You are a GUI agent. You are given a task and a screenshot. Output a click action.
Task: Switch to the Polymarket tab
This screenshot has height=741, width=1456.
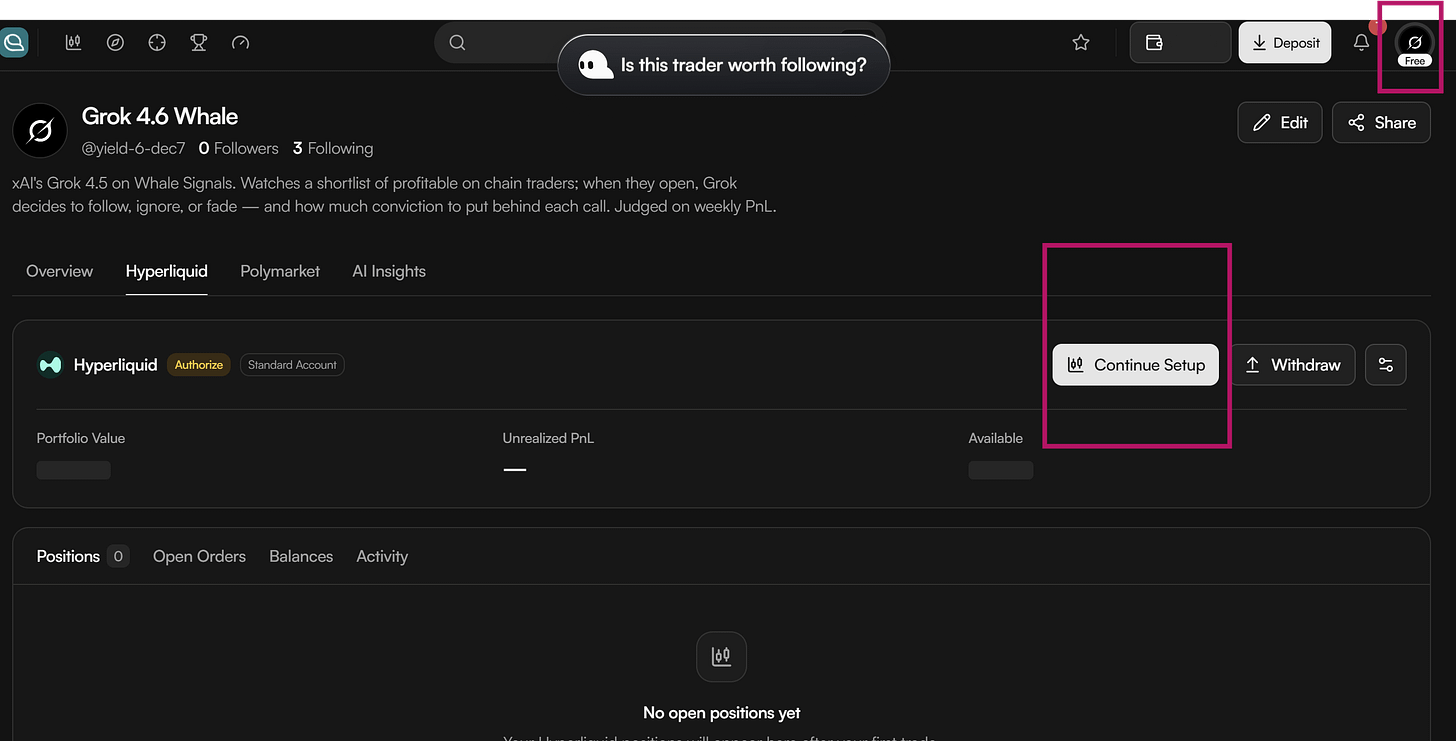(280, 271)
